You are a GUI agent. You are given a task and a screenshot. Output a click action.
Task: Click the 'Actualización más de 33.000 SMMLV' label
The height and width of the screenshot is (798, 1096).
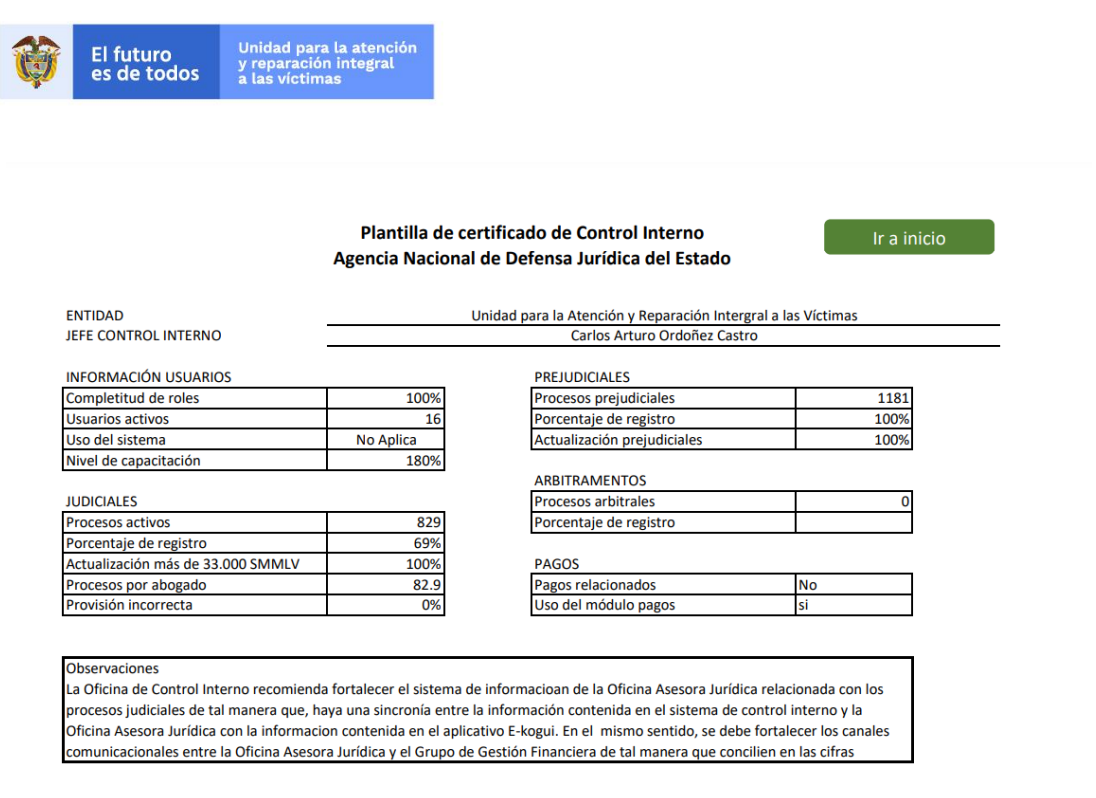coord(182,564)
